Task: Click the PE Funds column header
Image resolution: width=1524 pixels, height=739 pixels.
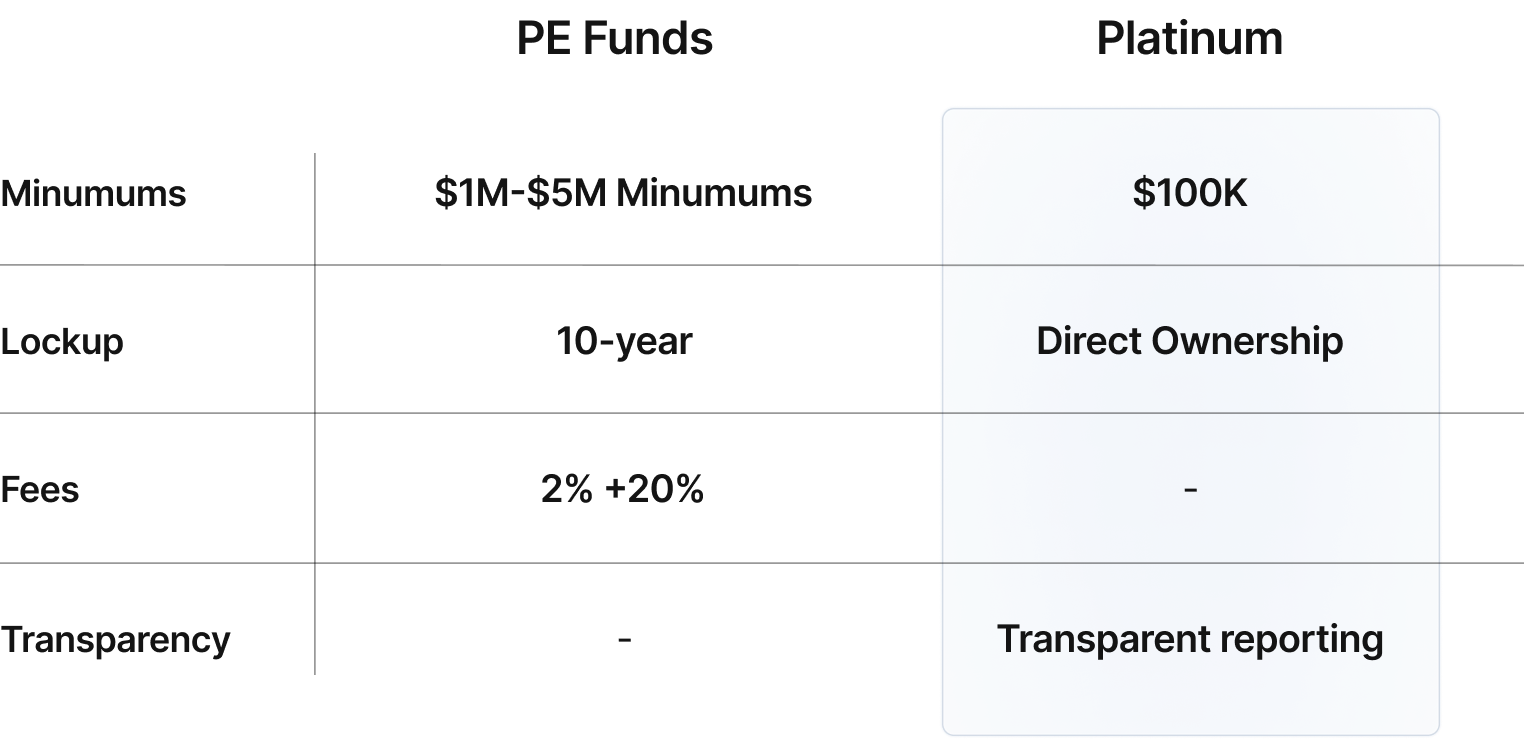Action: pyautogui.click(x=614, y=40)
